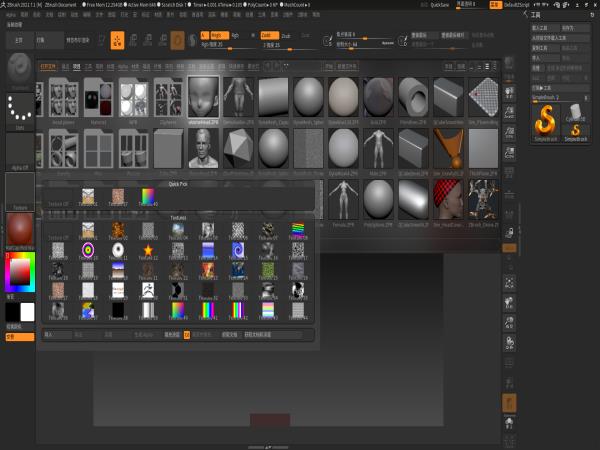Image resolution: width=600 pixels, height=450 pixels.
Task: Click the Rotate view icon on right shelf
Action: 509,343
